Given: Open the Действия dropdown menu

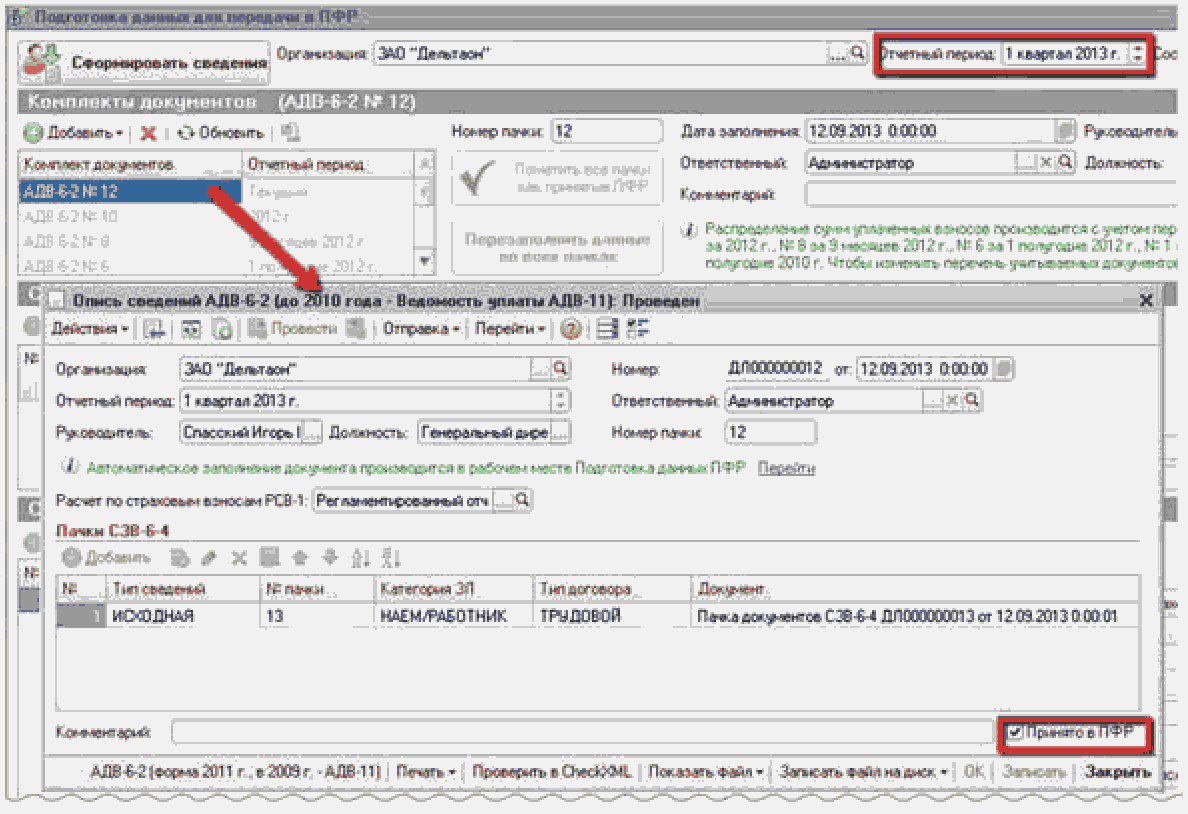Looking at the screenshot, I should point(90,328).
